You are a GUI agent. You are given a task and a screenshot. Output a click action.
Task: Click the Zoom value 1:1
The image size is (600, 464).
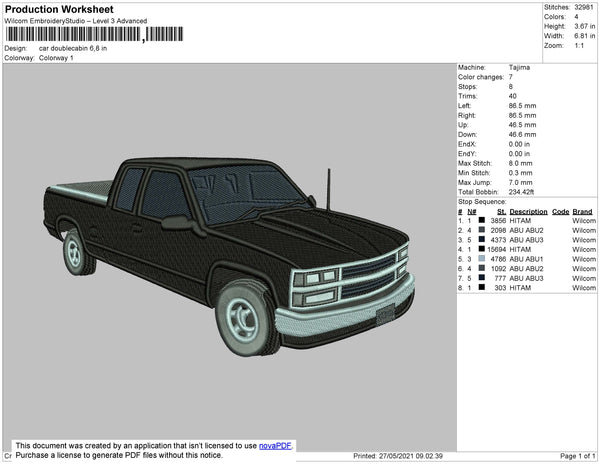[x=579, y=46]
